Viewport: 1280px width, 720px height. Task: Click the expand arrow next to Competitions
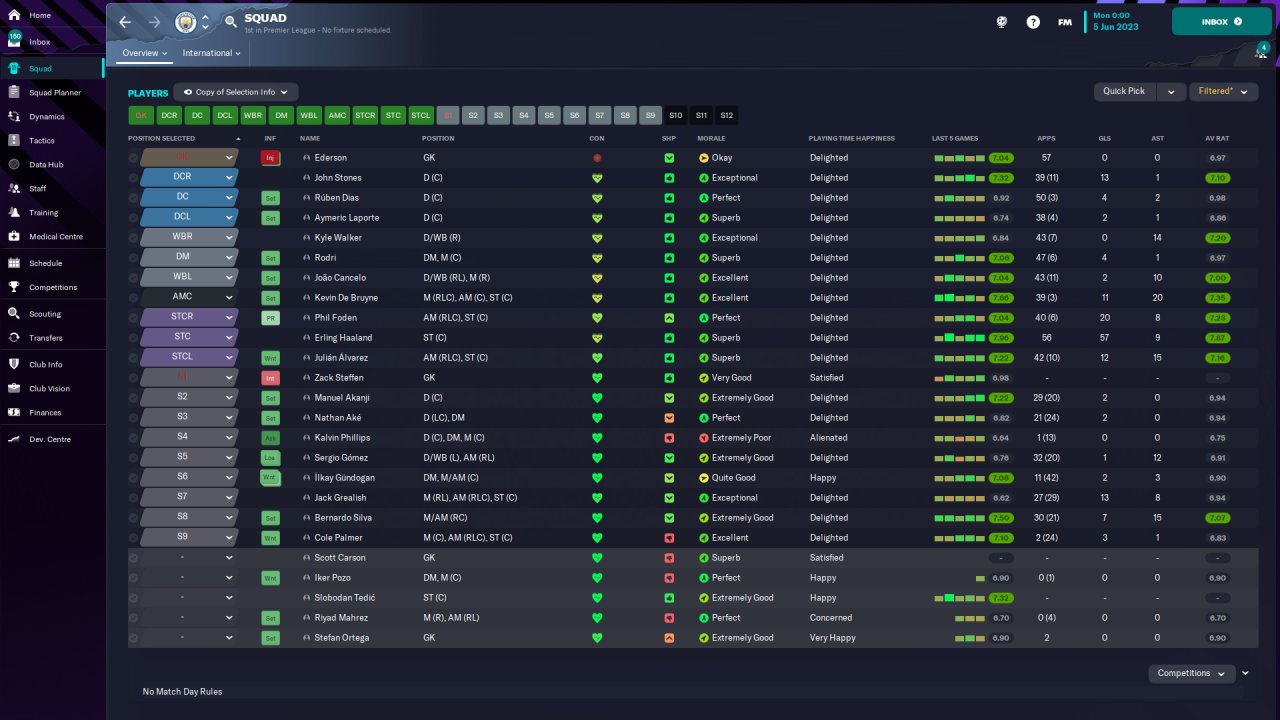click(1245, 673)
